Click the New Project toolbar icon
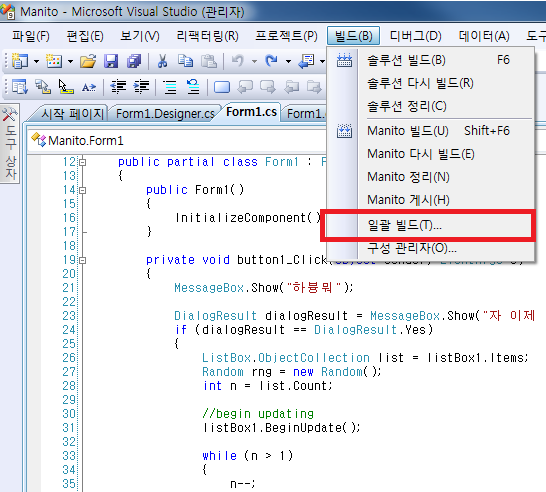The height and width of the screenshot is (492, 546). 20,61
